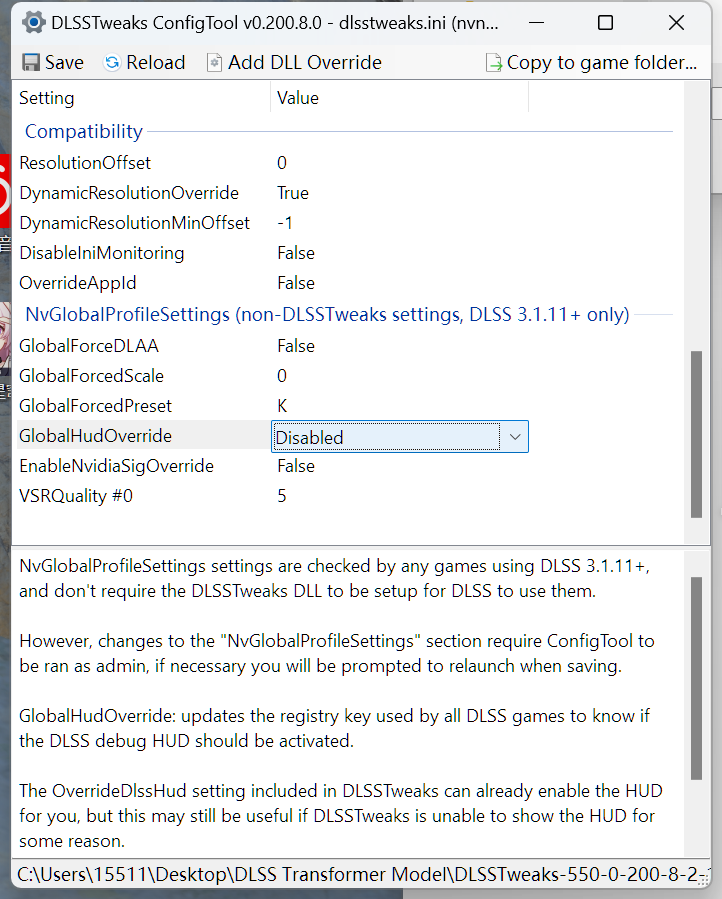
Task: Close the DLSSTweaks ConfigTool window
Action: tap(677, 22)
